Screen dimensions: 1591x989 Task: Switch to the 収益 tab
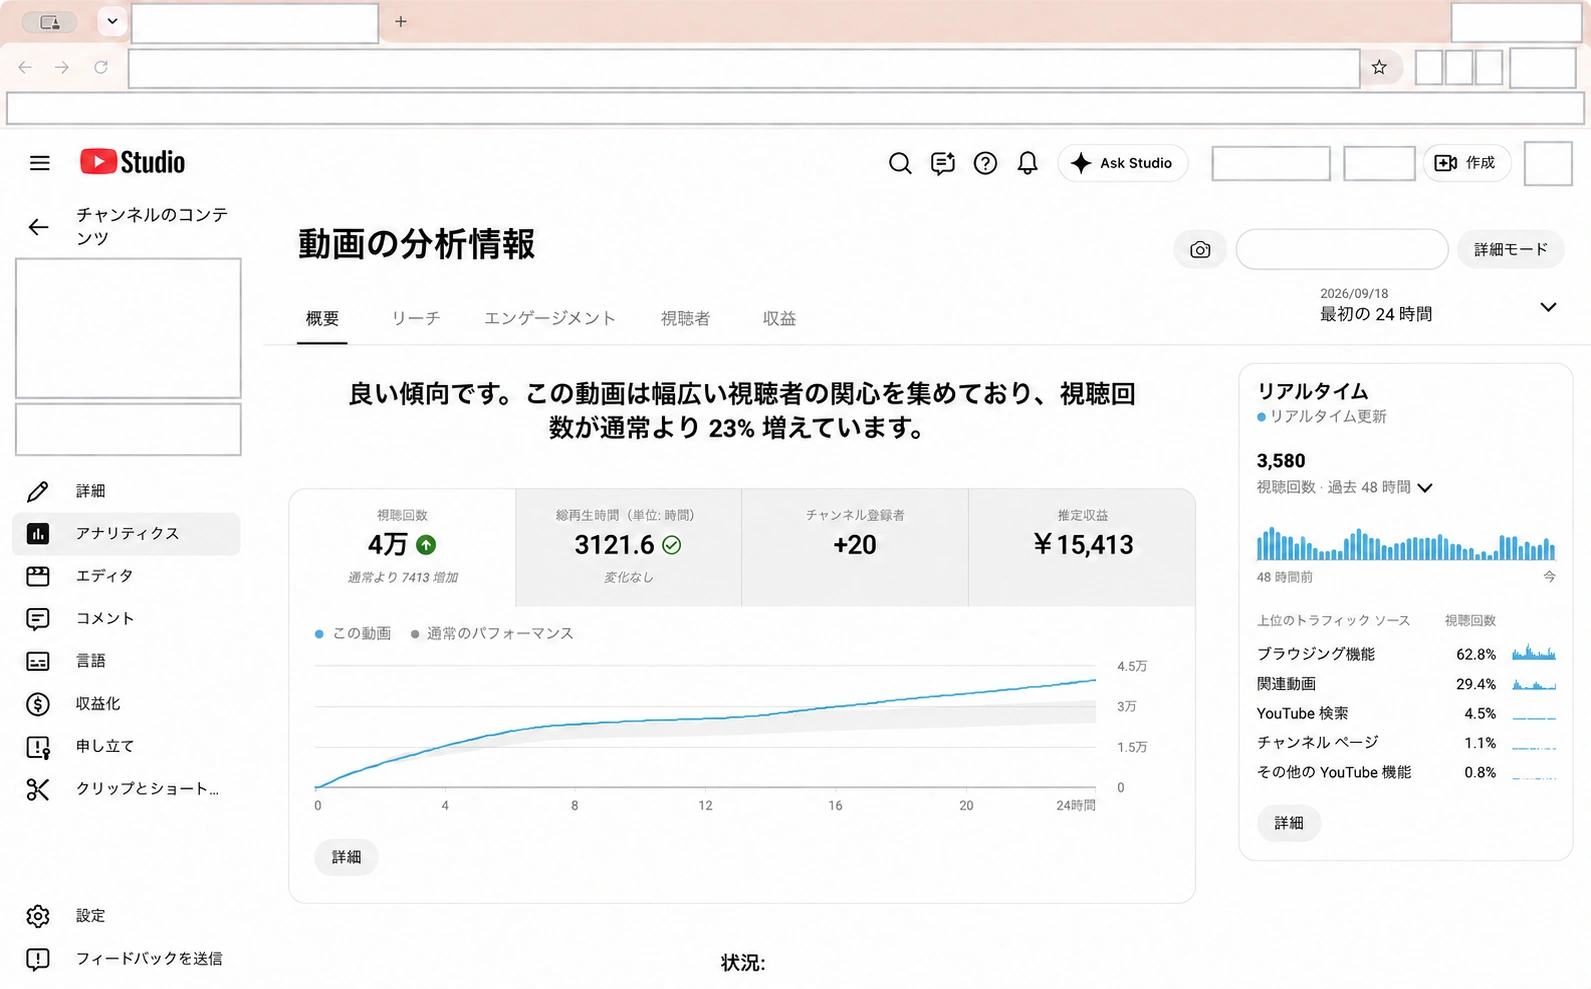[x=779, y=318]
